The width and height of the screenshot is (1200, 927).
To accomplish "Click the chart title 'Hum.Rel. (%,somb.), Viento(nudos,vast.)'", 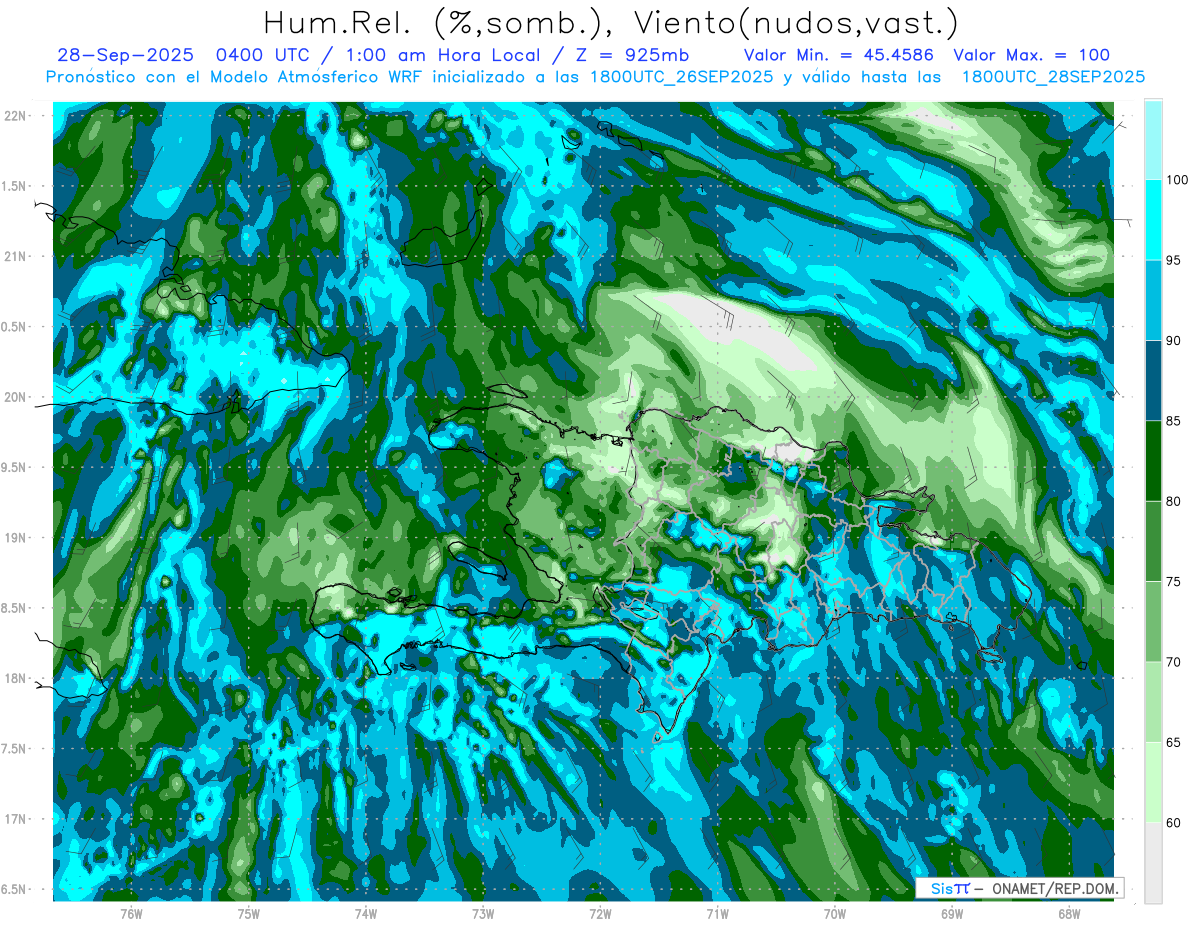I will (x=611, y=22).
